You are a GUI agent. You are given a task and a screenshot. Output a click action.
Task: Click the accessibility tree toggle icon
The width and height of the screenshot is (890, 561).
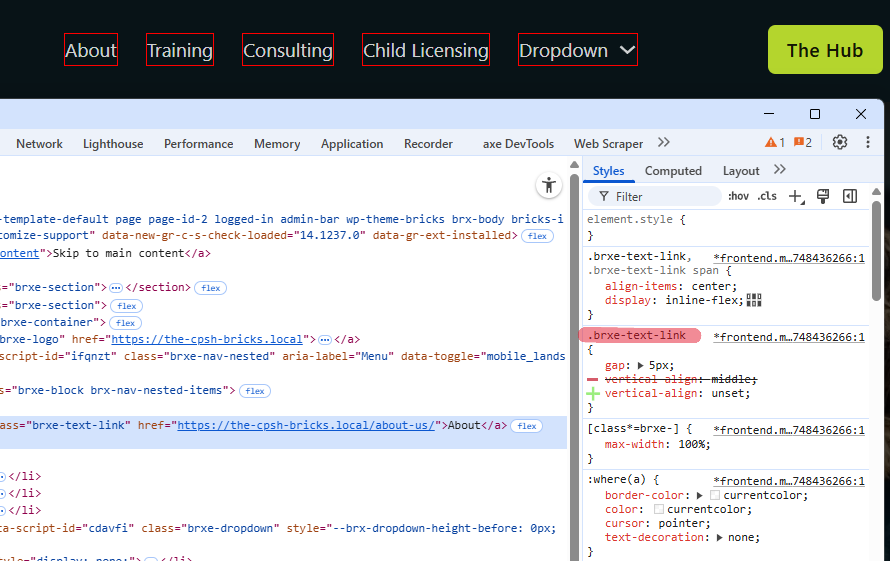pyautogui.click(x=548, y=185)
